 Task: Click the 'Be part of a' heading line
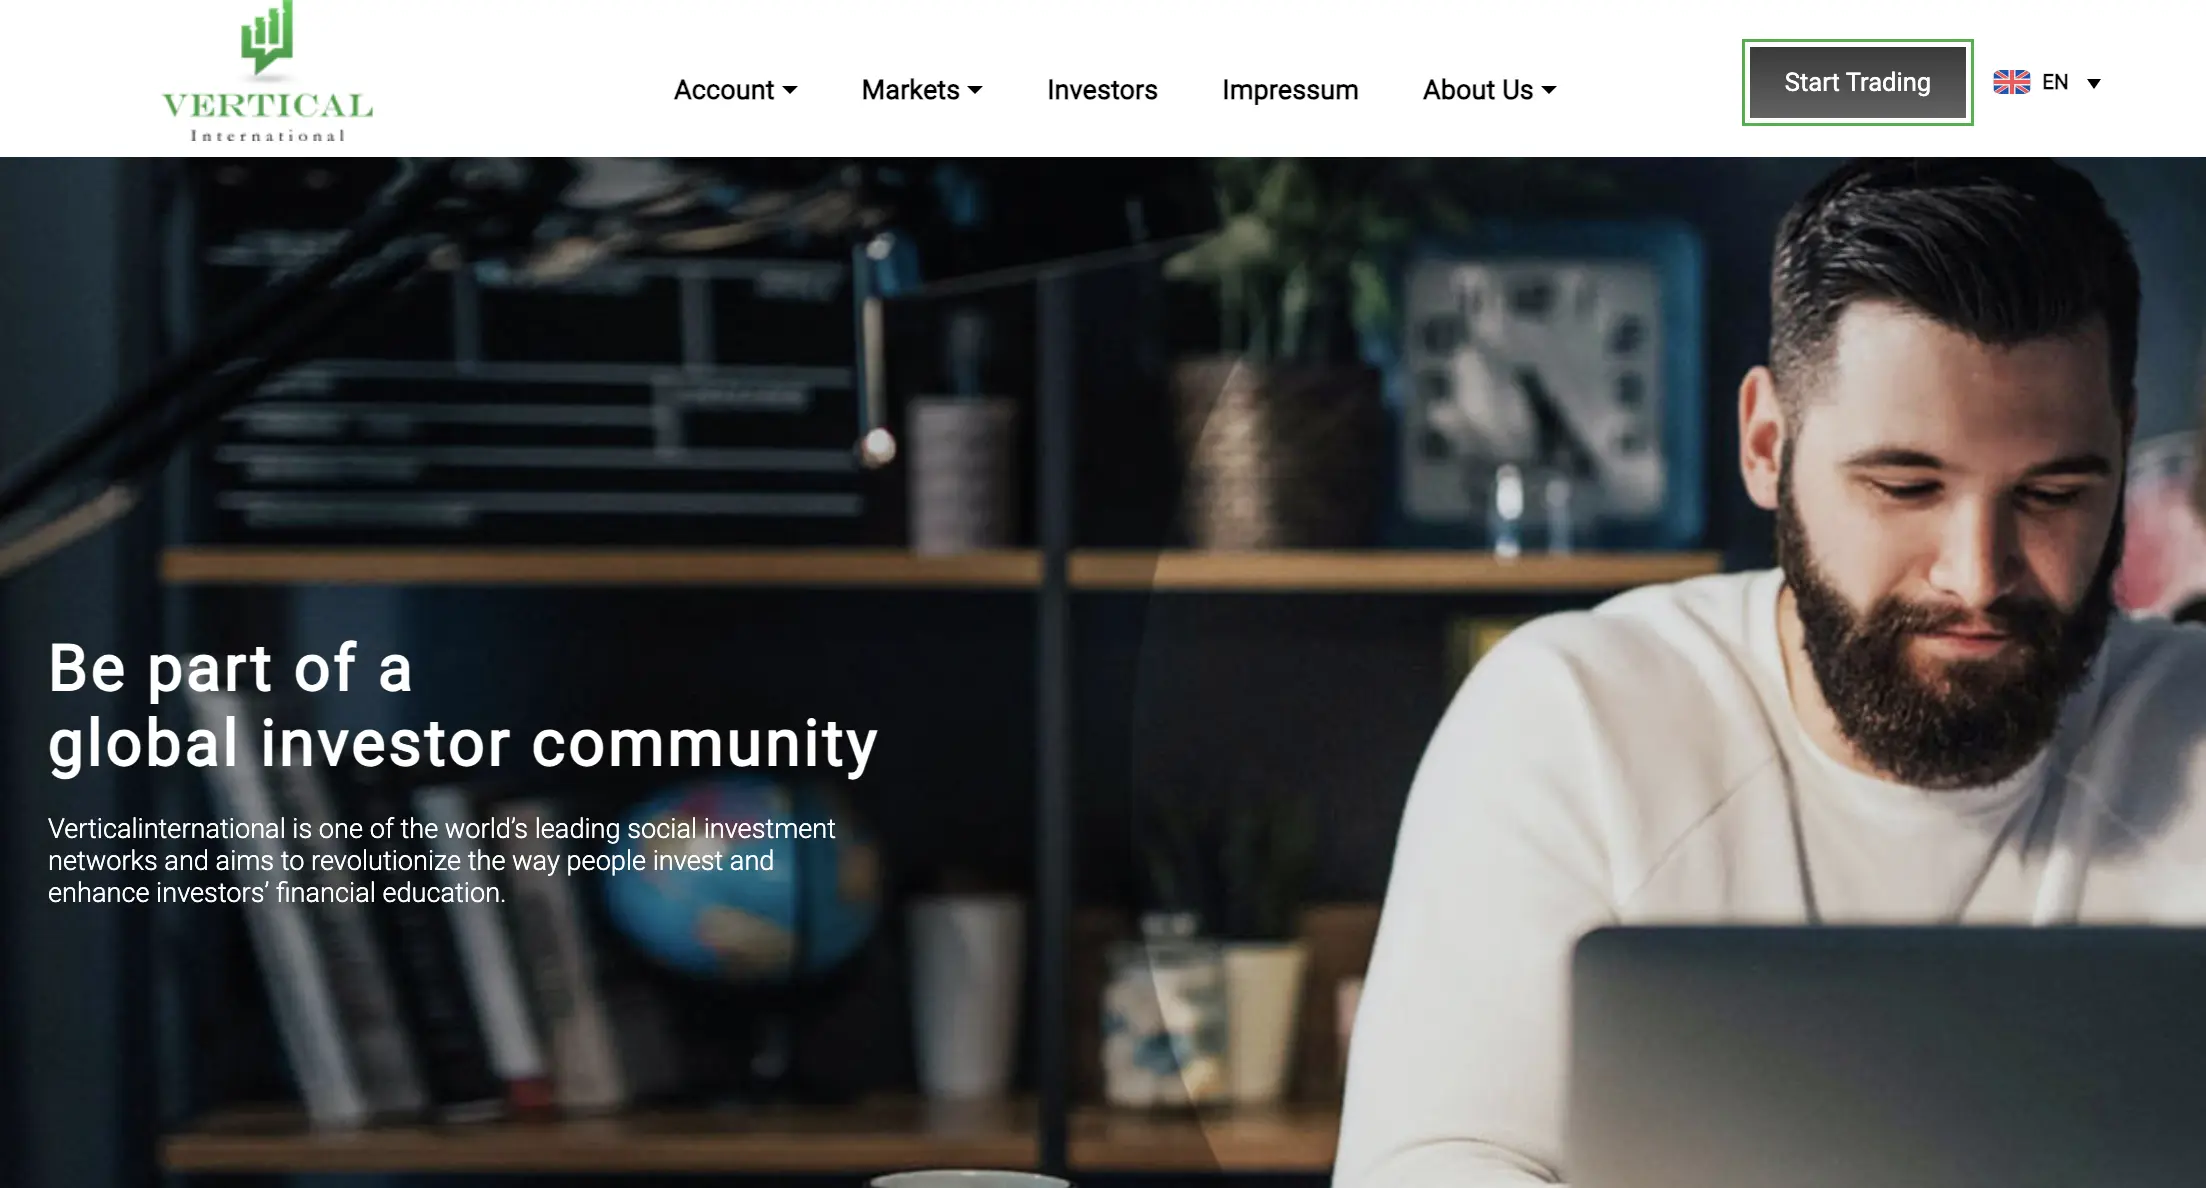tap(230, 668)
